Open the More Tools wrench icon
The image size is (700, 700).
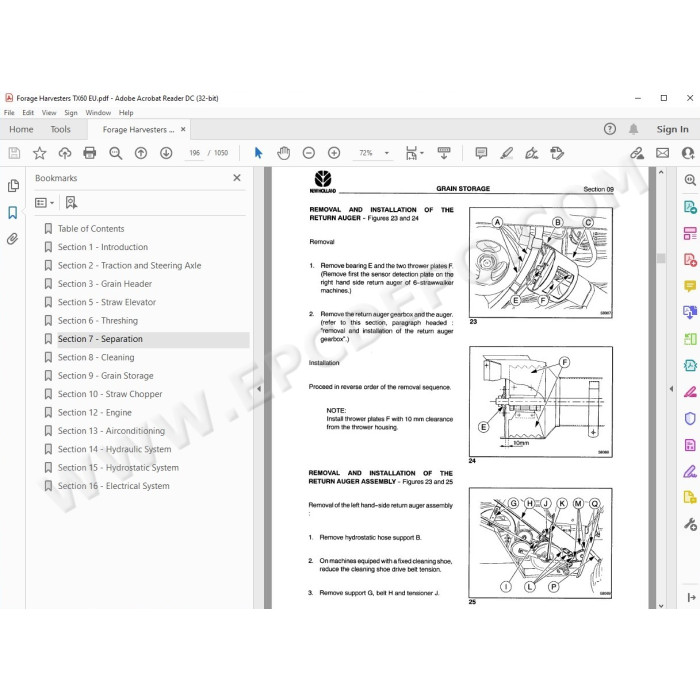click(x=690, y=524)
